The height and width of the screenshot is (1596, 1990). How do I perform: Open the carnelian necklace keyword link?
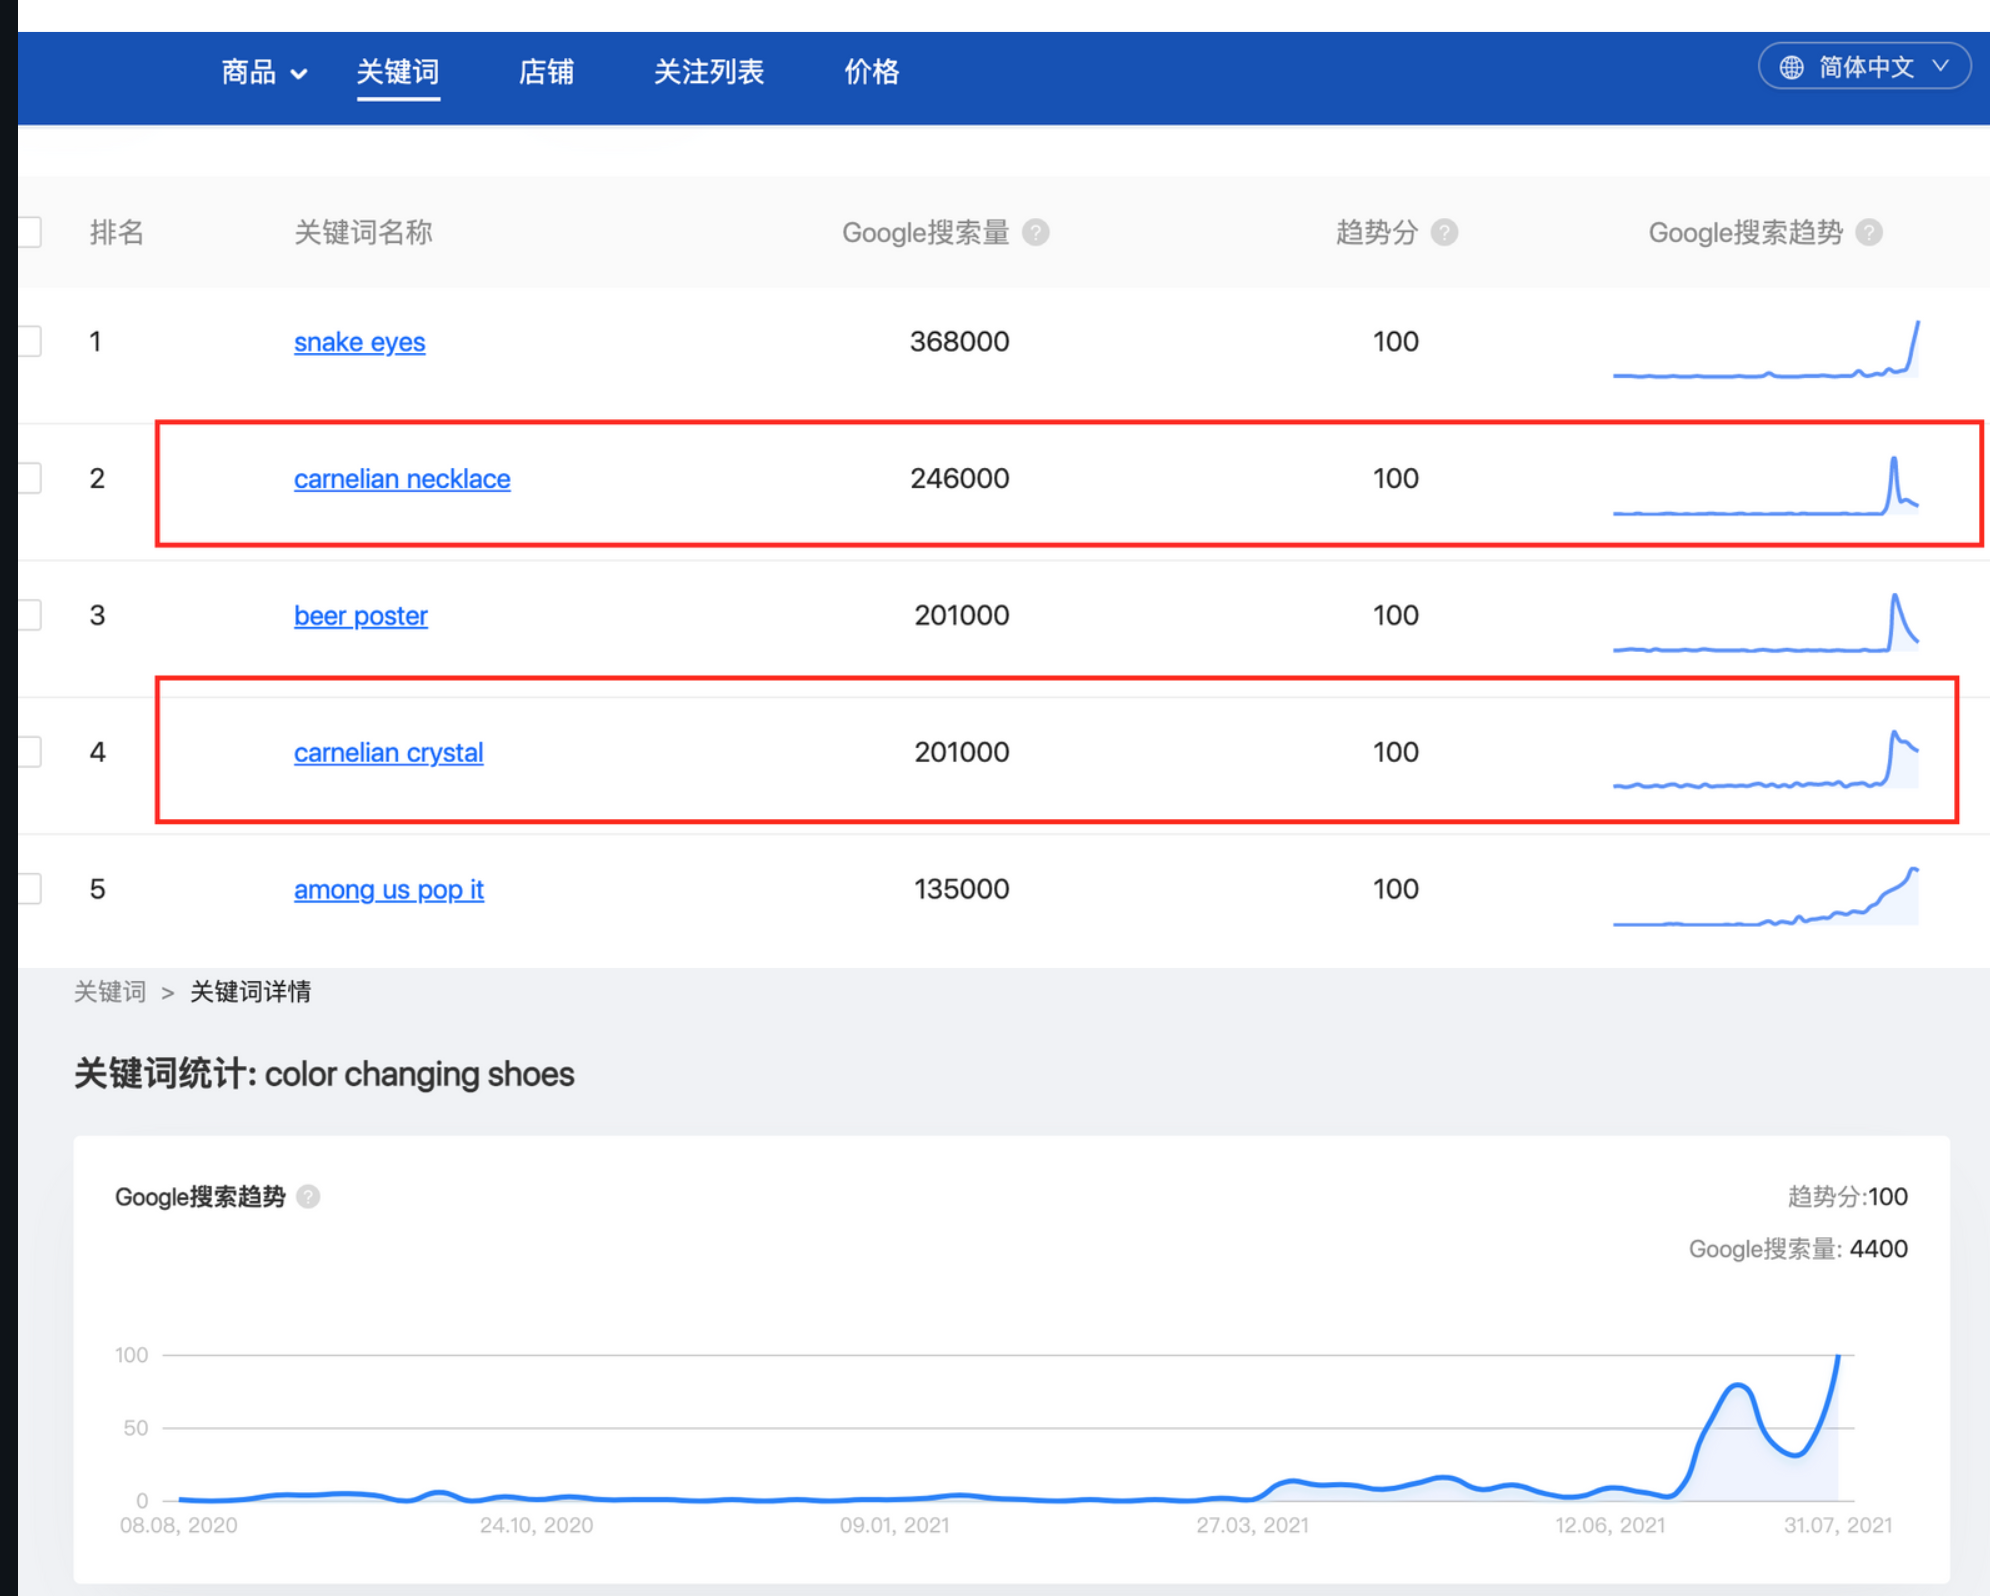coord(402,479)
